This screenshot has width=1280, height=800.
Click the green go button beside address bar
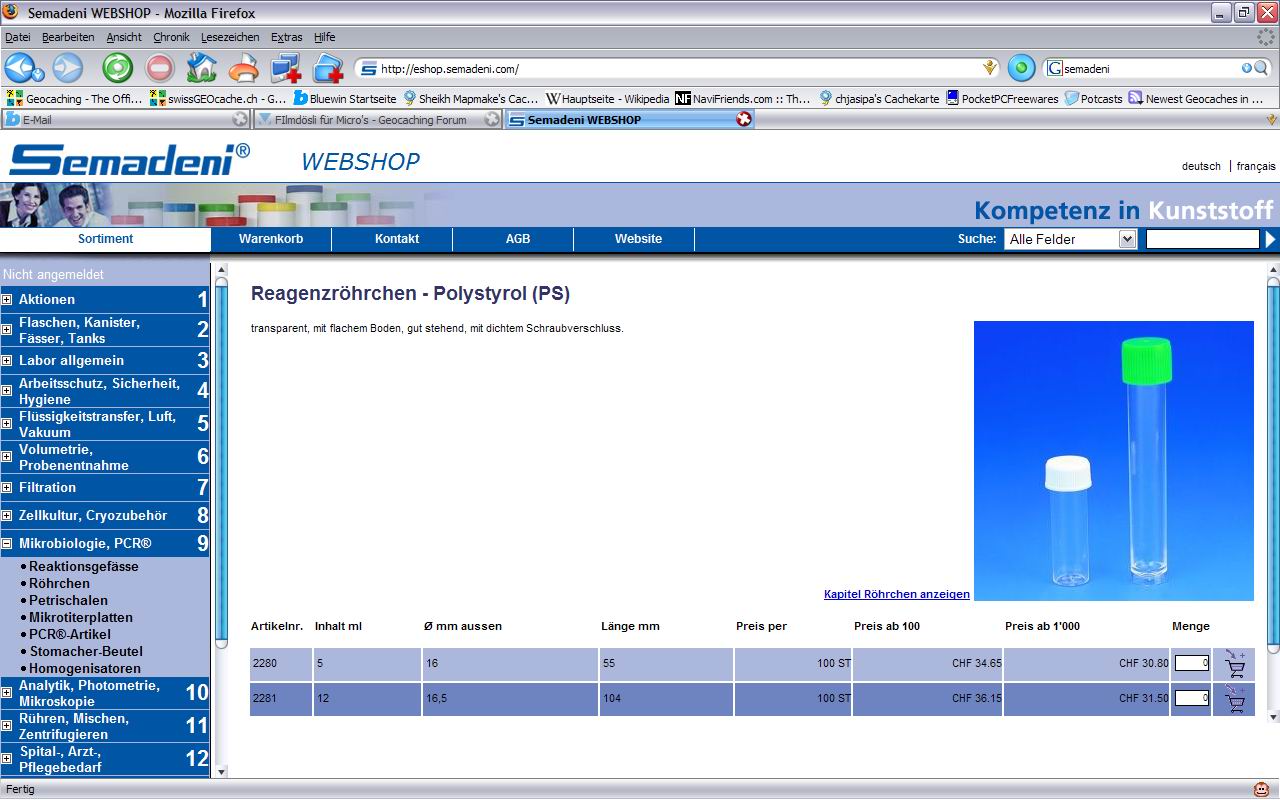(1021, 68)
